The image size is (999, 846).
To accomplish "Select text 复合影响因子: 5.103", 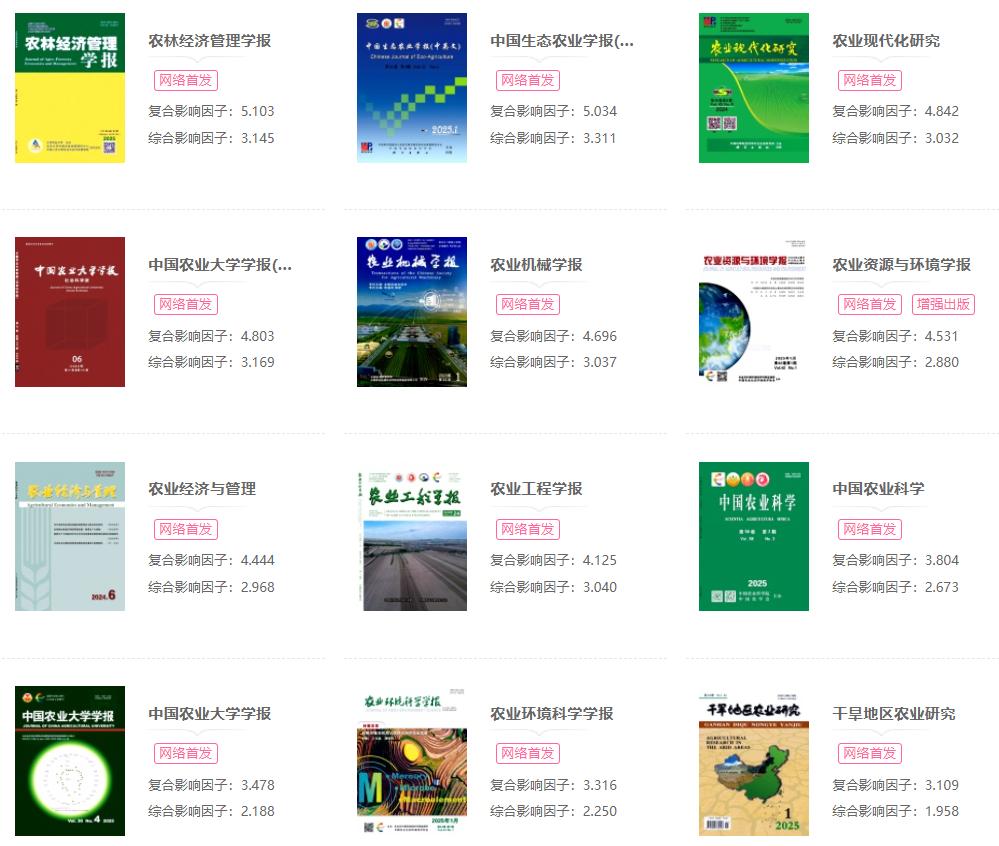I will (211, 111).
